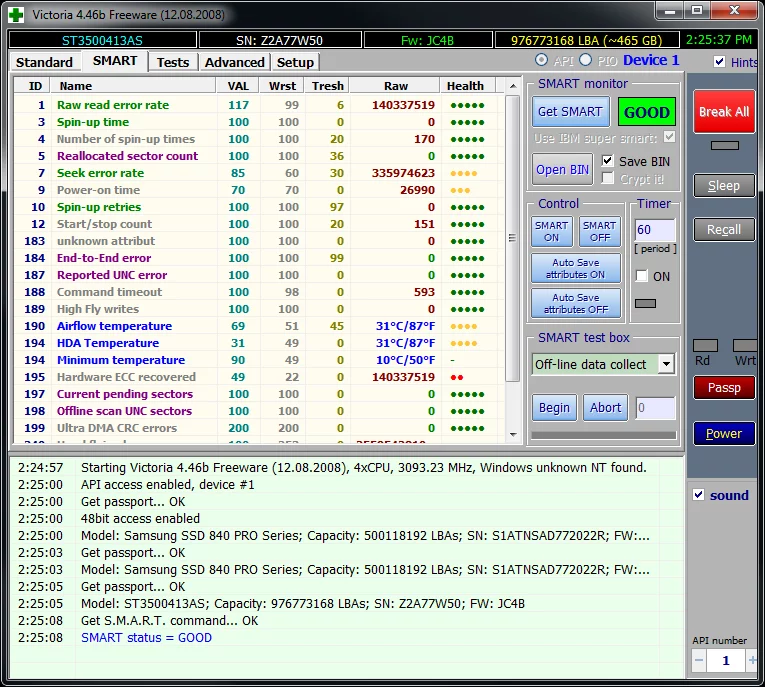
Task: Click the Timer period input field
Action: pyautogui.click(x=655, y=230)
